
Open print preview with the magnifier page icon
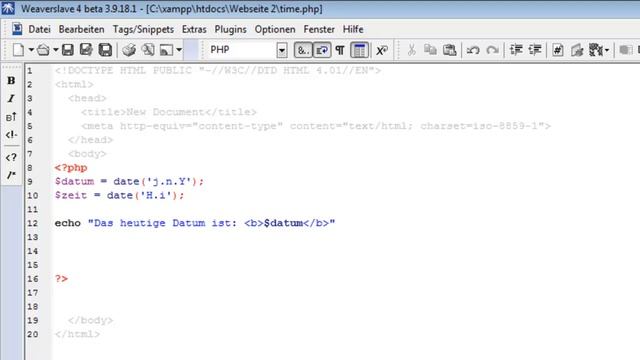[x=148, y=50]
